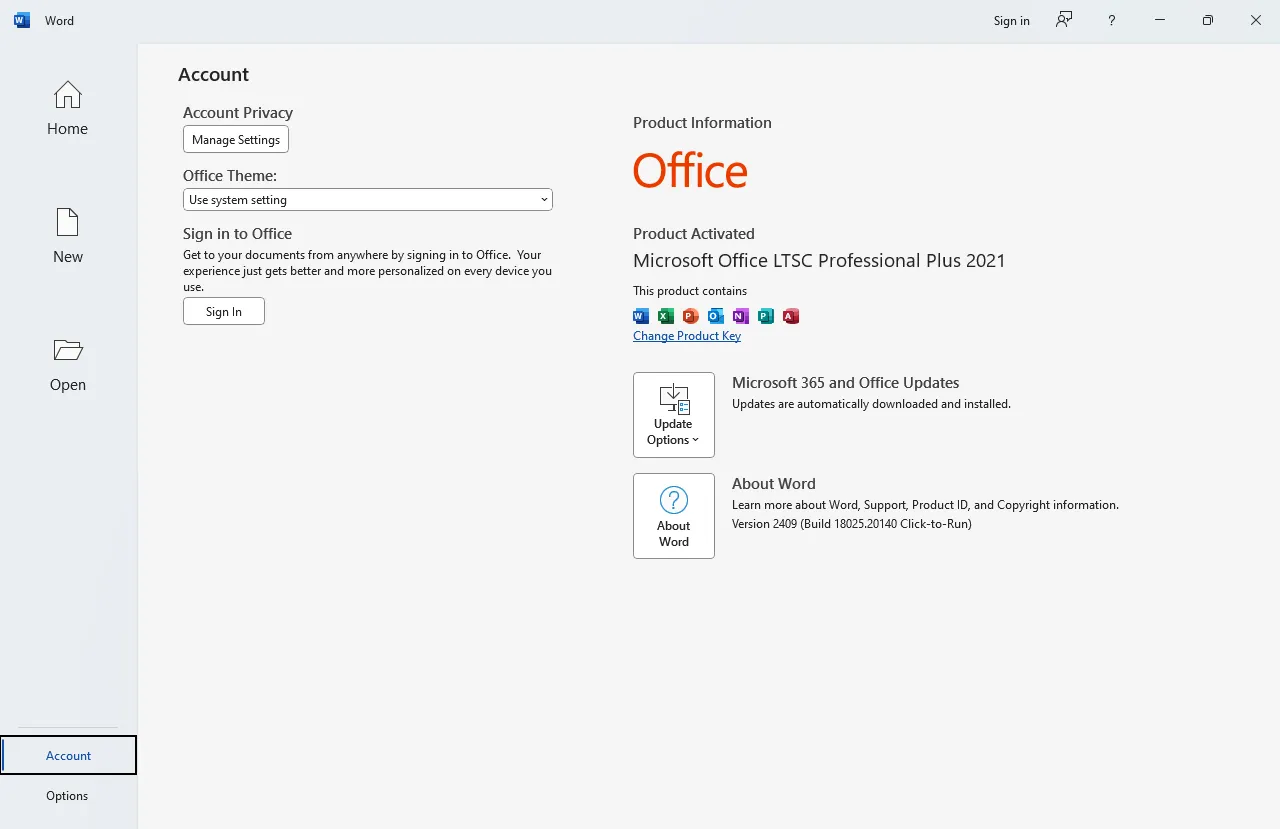Click the About Word heading text
1280x829 pixels.
[774, 484]
